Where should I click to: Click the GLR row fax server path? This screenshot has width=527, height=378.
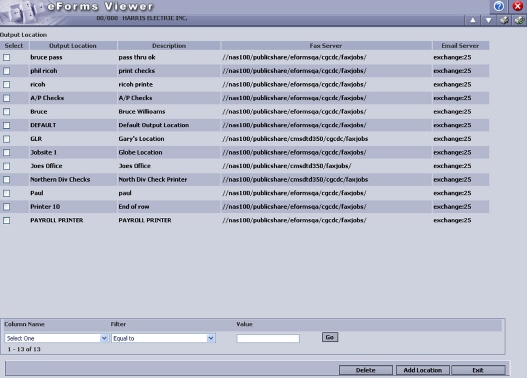(295, 138)
